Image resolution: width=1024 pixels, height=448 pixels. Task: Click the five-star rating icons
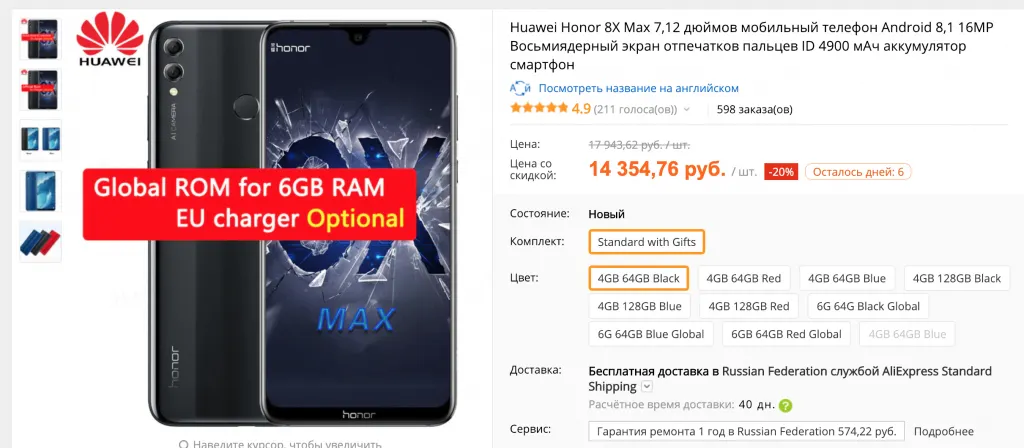tap(539, 108)
